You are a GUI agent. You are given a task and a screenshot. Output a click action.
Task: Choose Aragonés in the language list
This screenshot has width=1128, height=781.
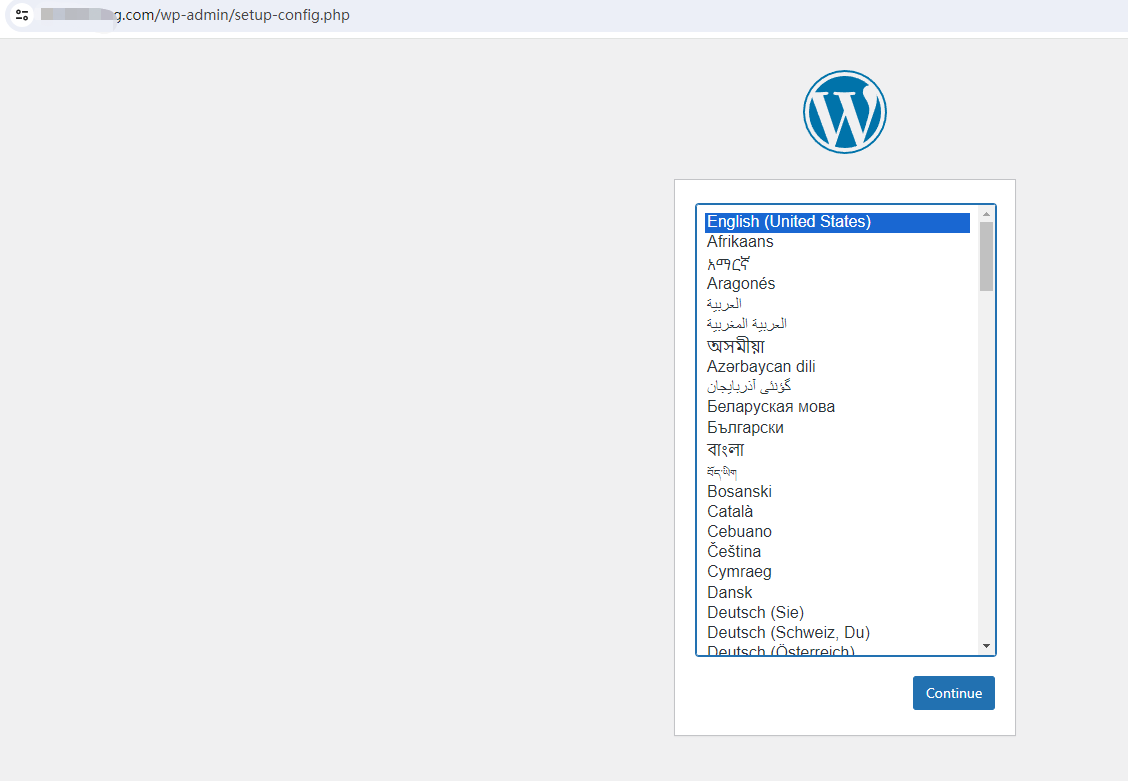[837, 283]
